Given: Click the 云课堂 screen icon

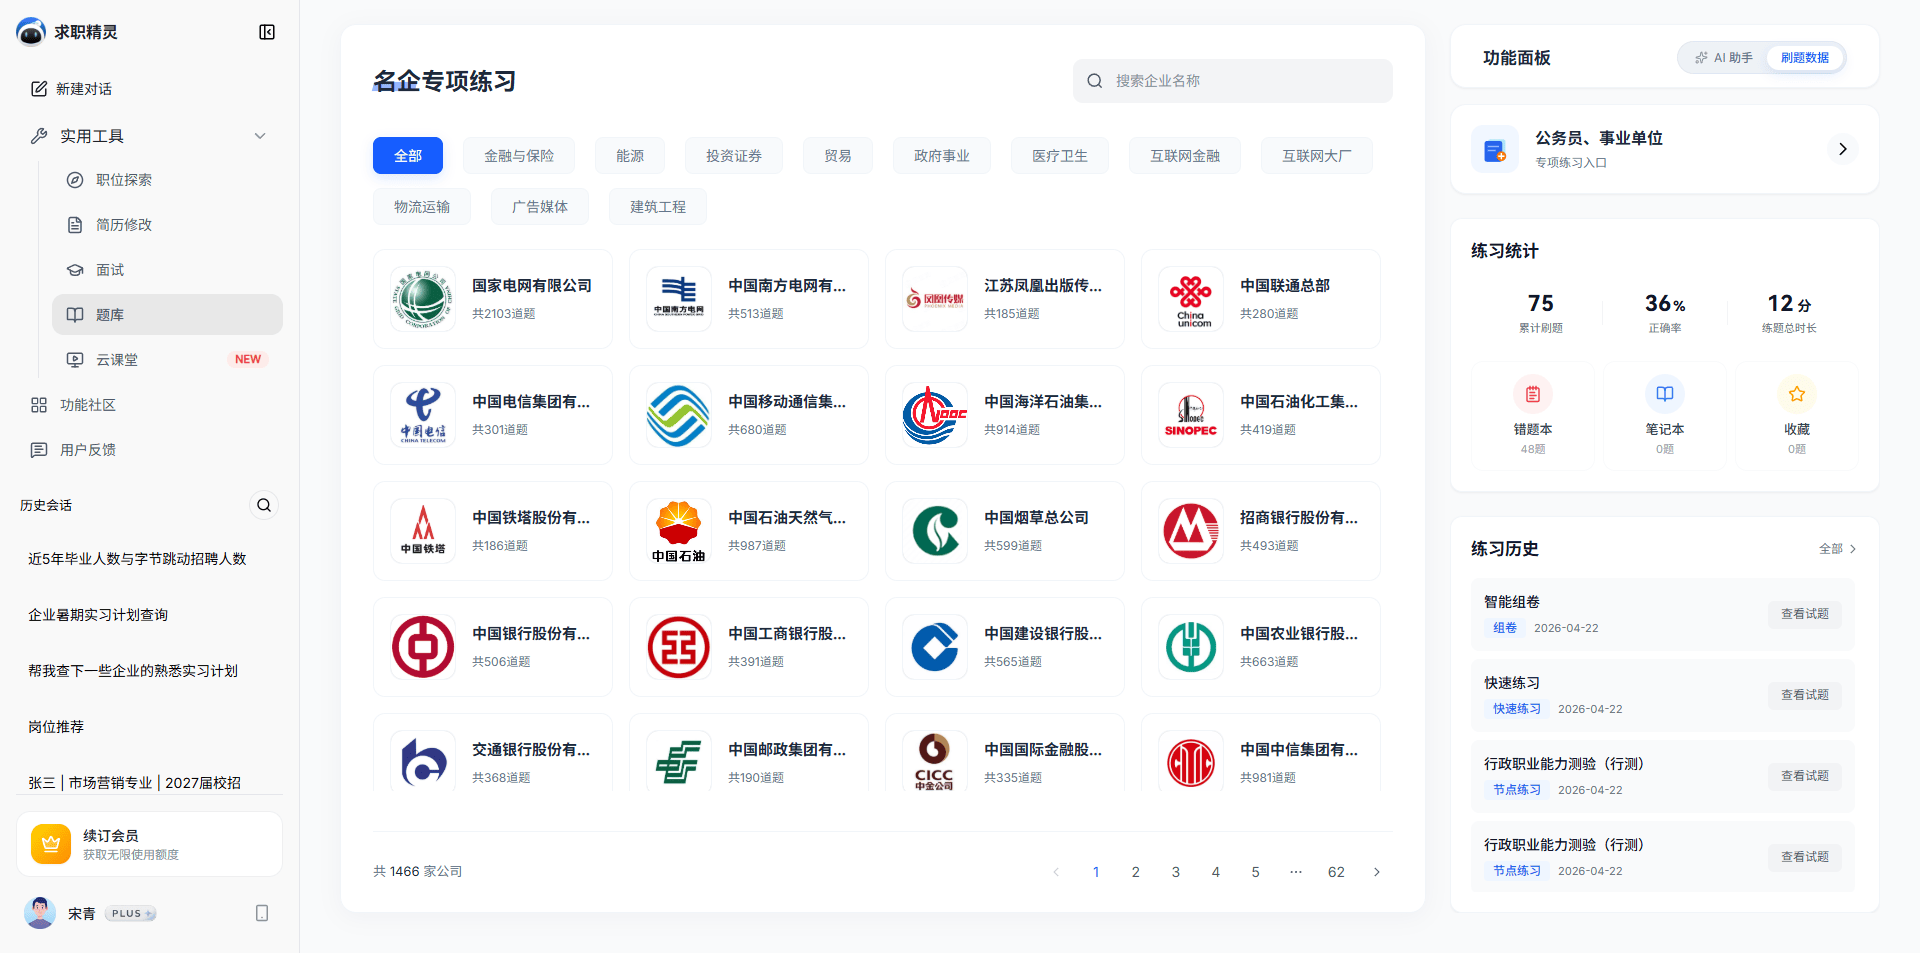Looking at the screenshot, I should (x=75, y=360).
